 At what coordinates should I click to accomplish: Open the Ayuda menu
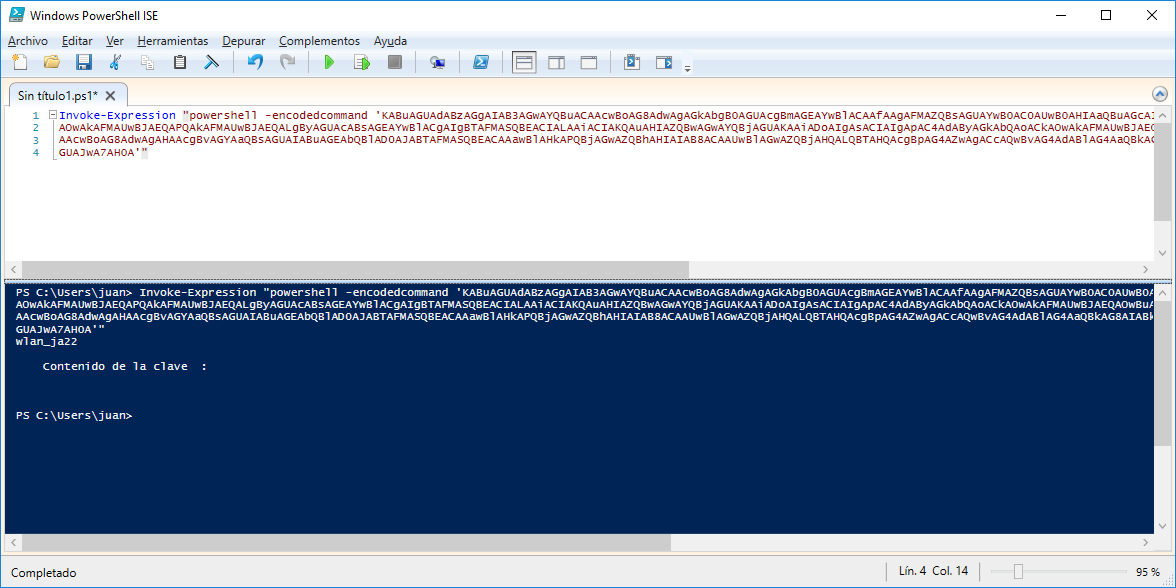pyautogui.click(x=390, y=41)
